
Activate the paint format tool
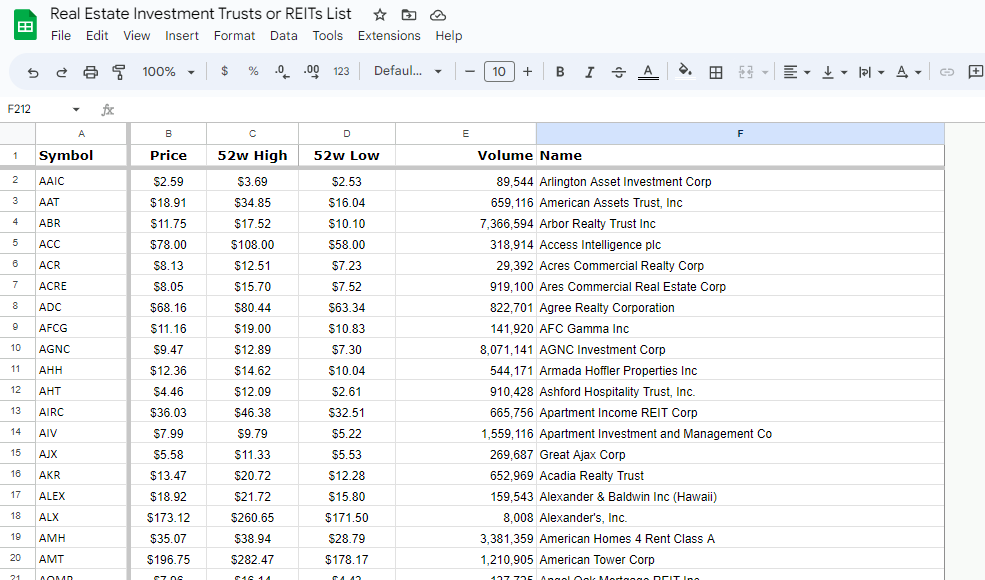[x=118, y=72]
